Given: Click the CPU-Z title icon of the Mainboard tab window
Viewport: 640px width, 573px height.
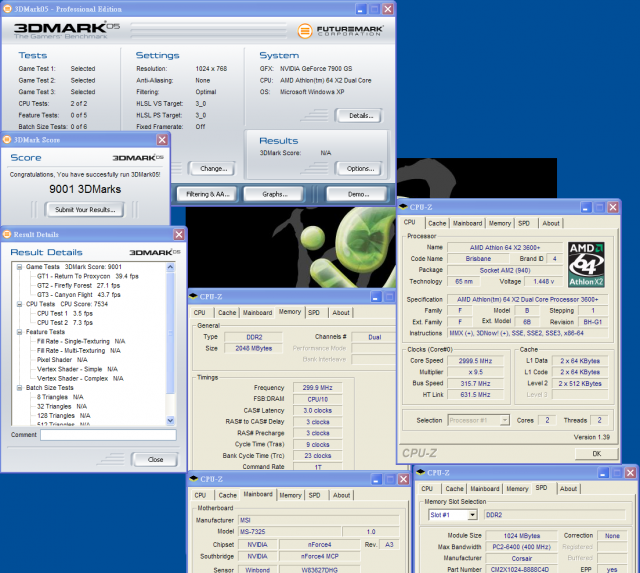Looking at the screenshot, I should click(193, 479).
